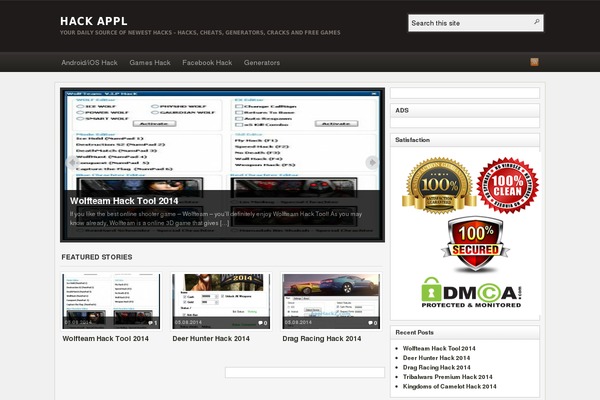Open Deer Hunter Hack 2014 featured thumbnail
Screen dimensions: 600x400
tap(221, 301)
